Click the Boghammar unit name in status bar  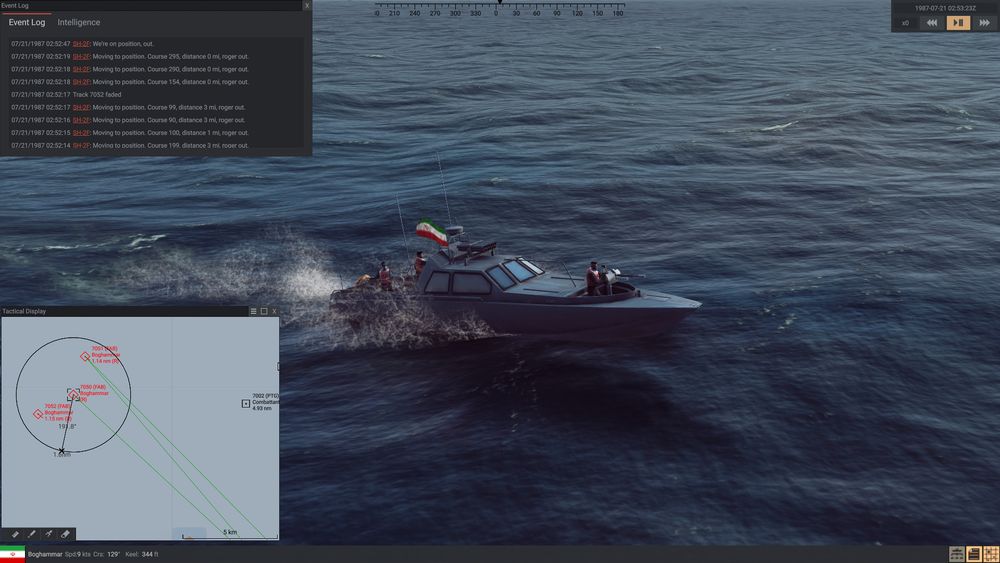pyautogui.click(x=45, y=554)
